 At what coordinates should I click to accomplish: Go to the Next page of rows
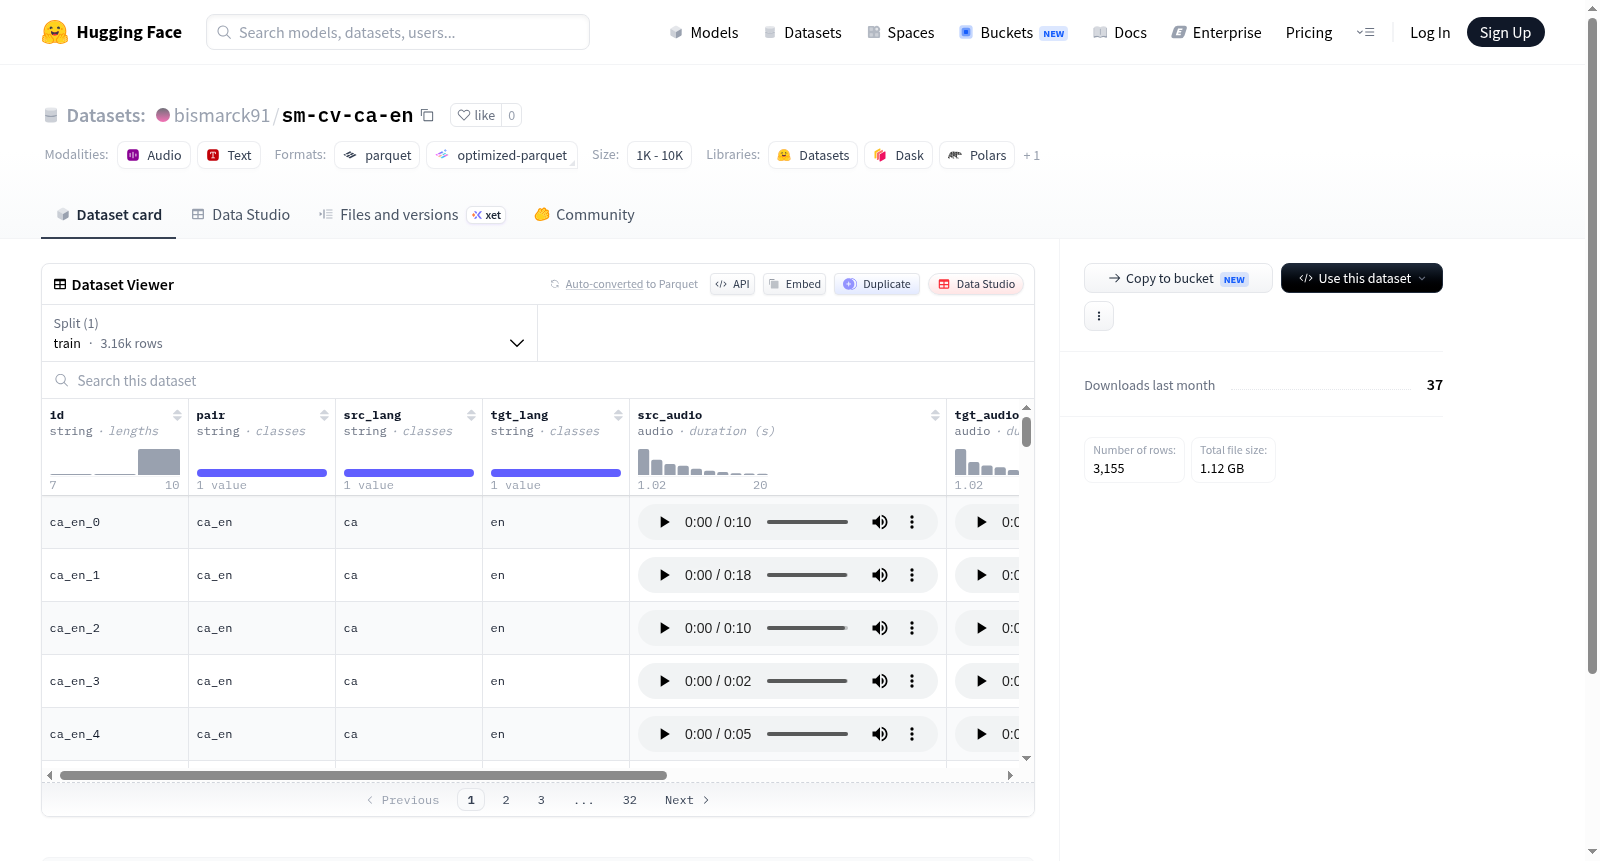[687, 800]
